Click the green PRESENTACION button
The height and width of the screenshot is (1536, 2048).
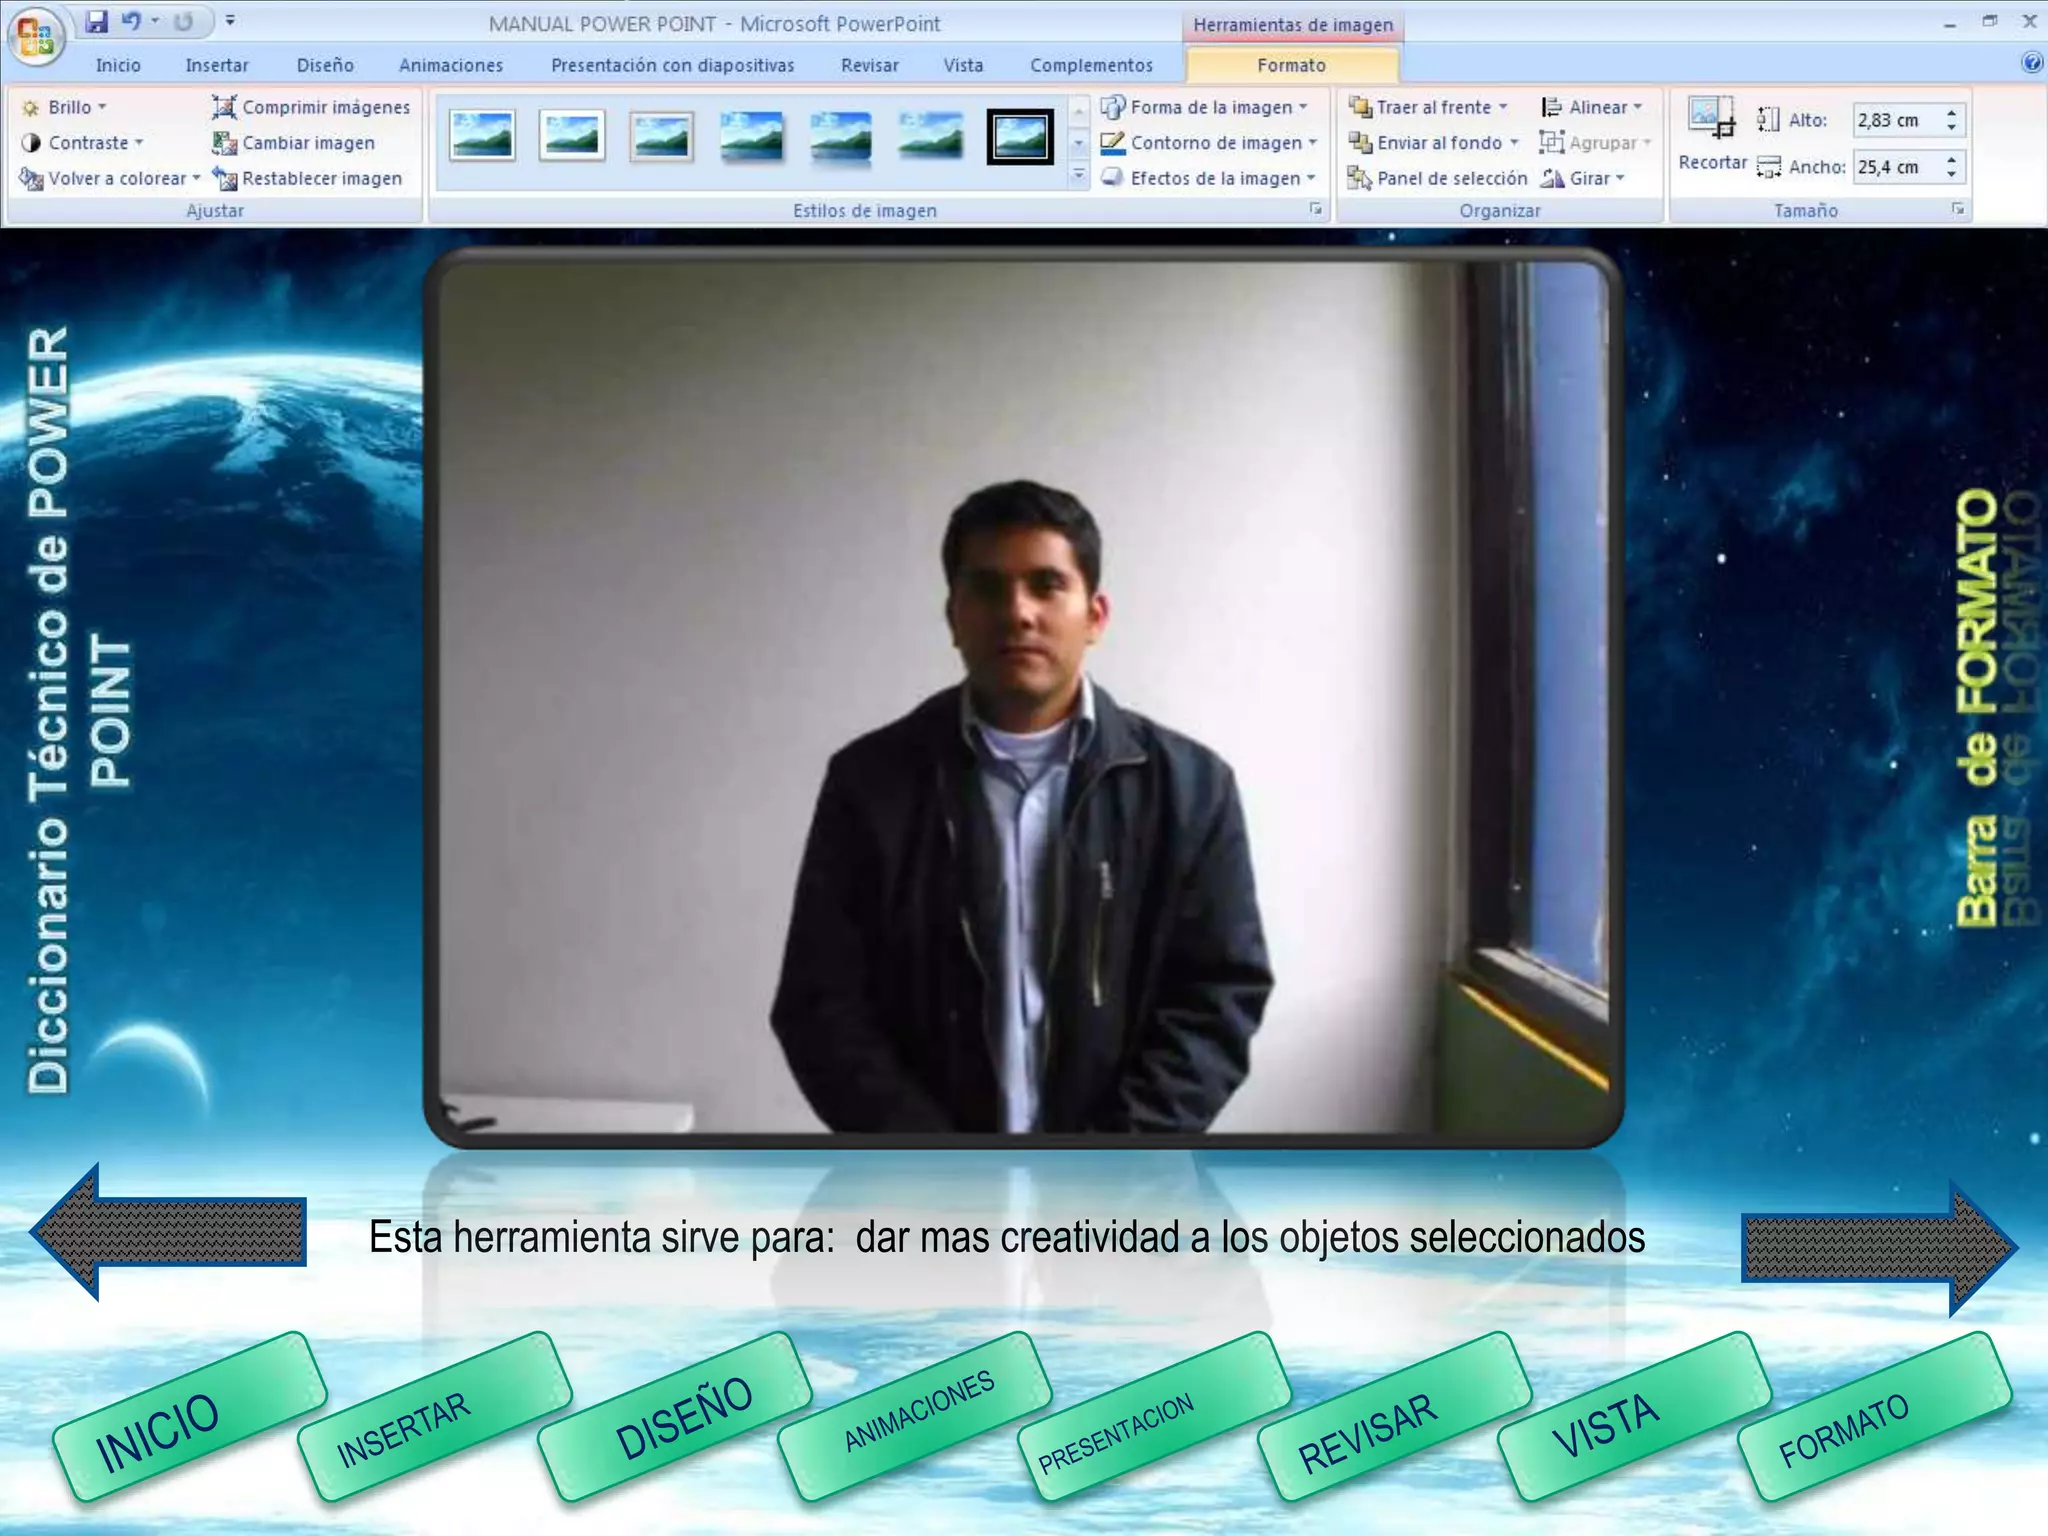(x=1154, y=1416)
